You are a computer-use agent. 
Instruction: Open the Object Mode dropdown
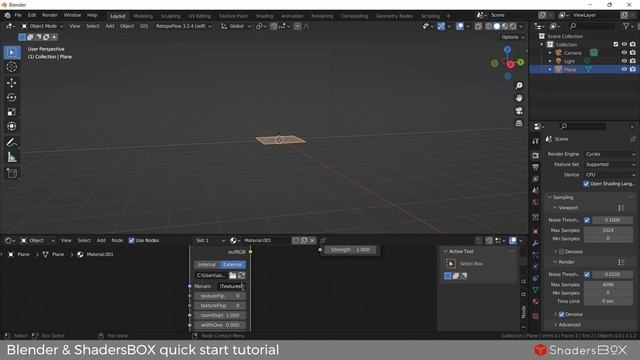click(42, 26)
